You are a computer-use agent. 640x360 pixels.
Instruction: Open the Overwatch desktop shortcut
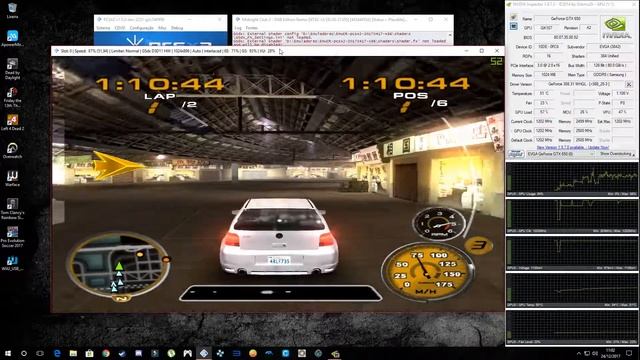[12, 150]
